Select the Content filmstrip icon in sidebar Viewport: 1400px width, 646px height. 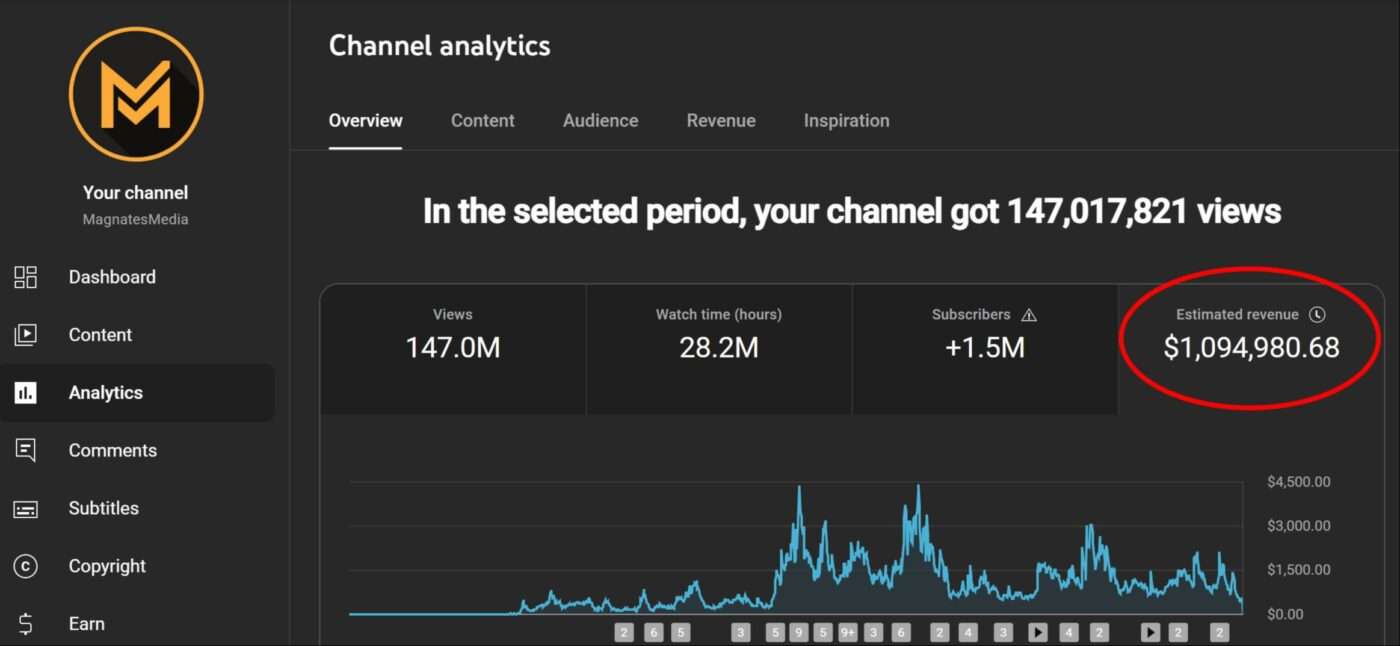26,335
